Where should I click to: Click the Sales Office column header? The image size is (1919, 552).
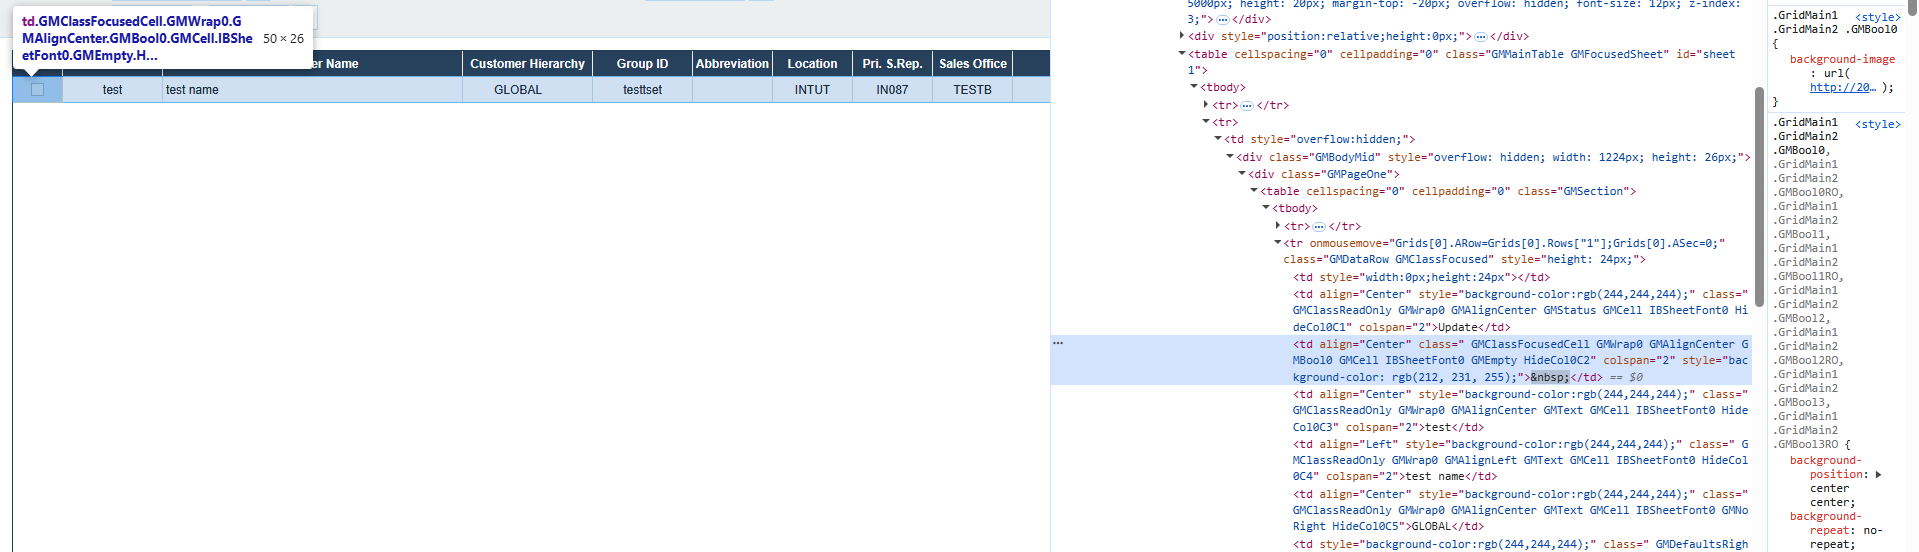tap(972, 64)
